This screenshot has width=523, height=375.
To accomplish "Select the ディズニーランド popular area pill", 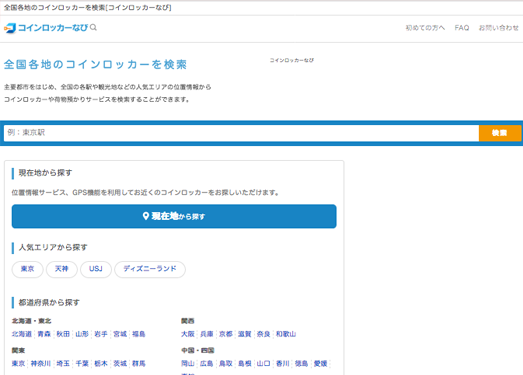I will [x=150, y=269].
